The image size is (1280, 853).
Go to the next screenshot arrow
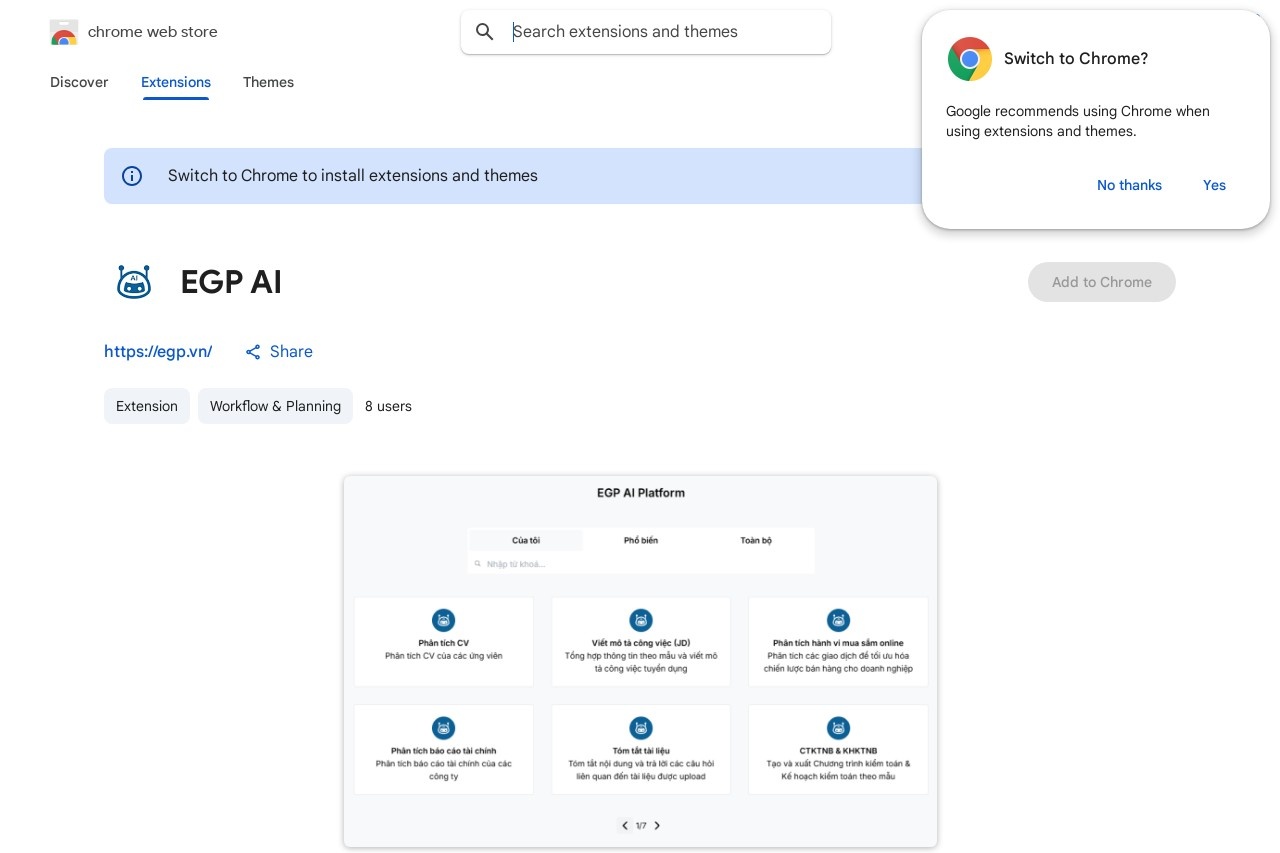pyautogui.click(x=657, y=826)
